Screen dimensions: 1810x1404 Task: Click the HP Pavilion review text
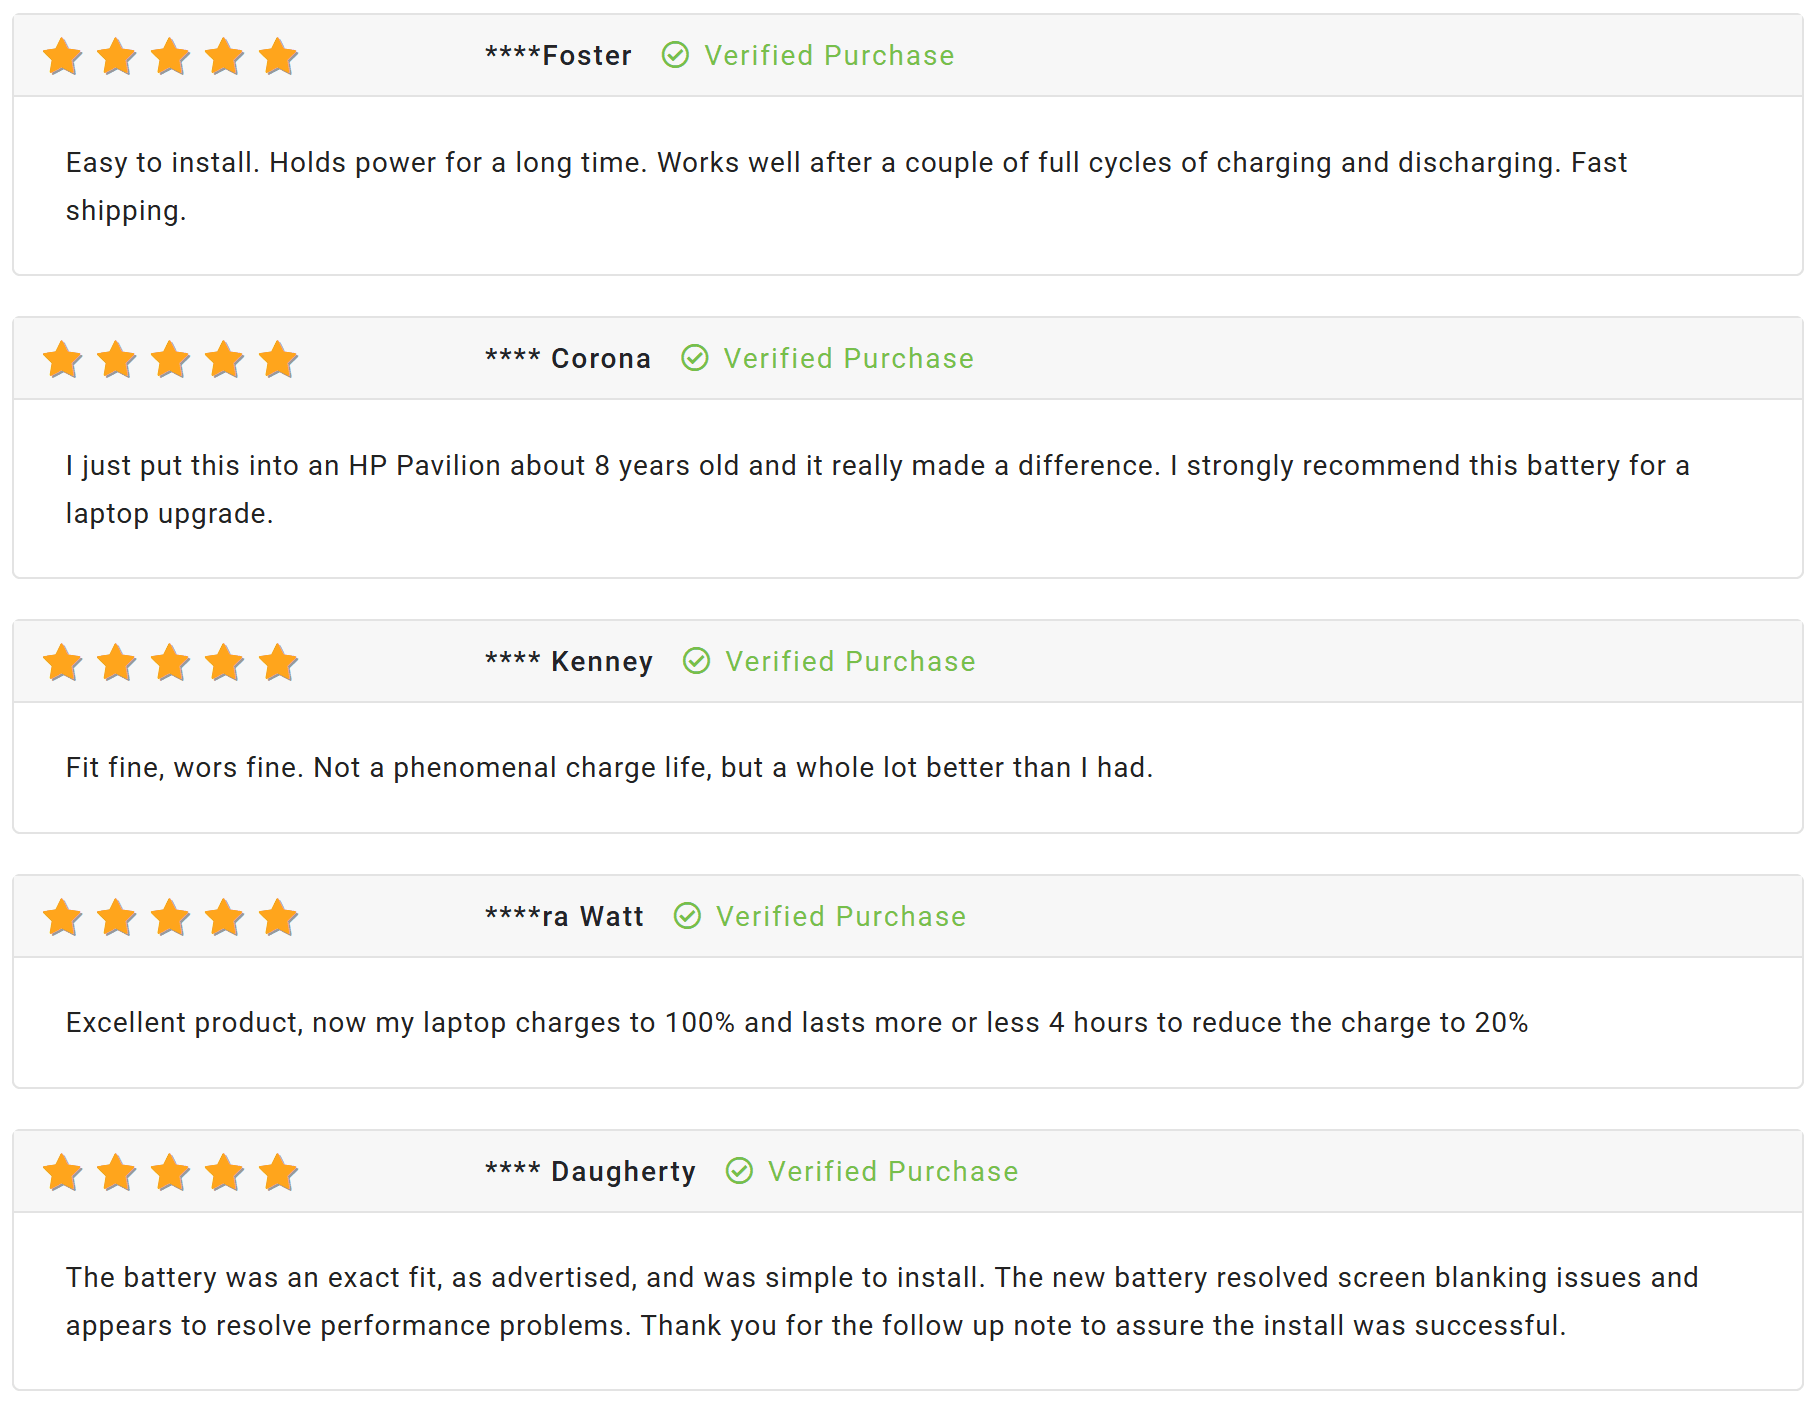(877, 489)
